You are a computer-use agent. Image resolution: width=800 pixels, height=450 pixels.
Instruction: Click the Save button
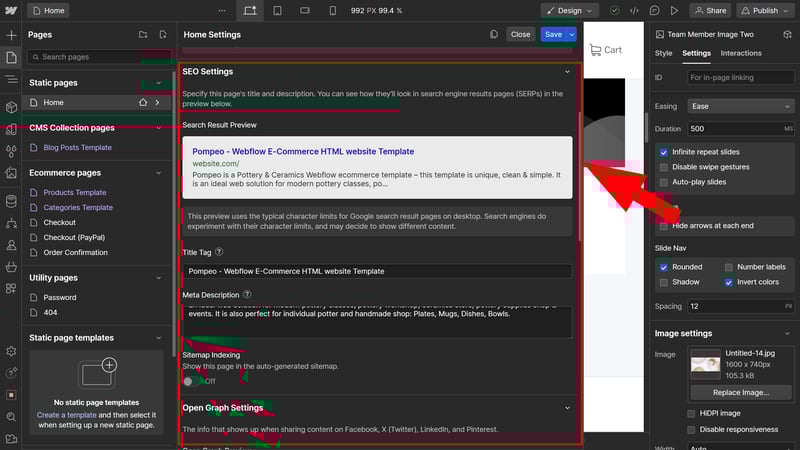point(552,34)
